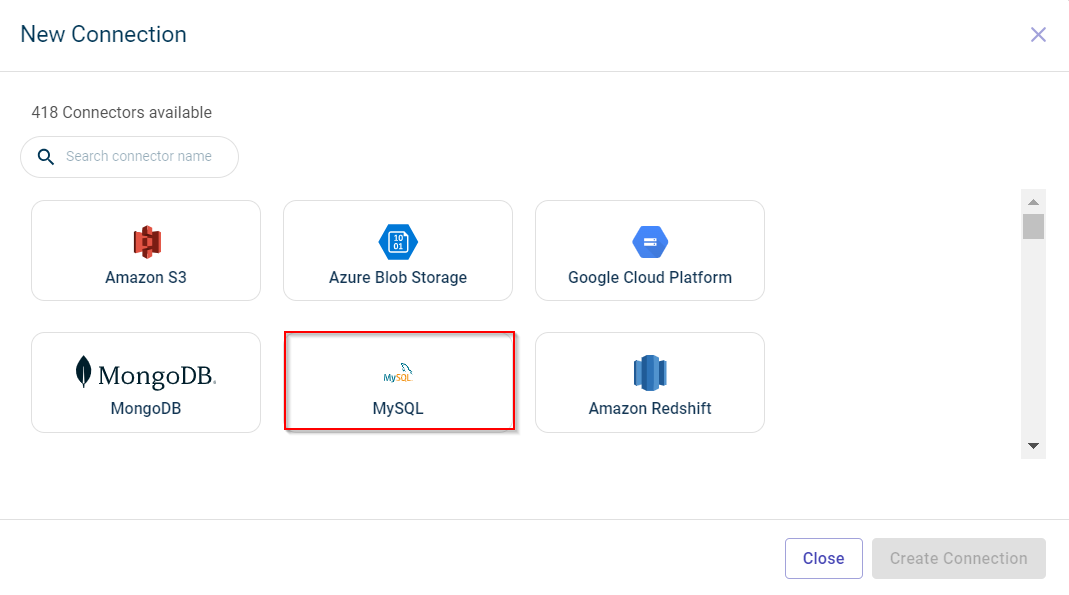Click the magnifying glass search icon

click(45, 157)
